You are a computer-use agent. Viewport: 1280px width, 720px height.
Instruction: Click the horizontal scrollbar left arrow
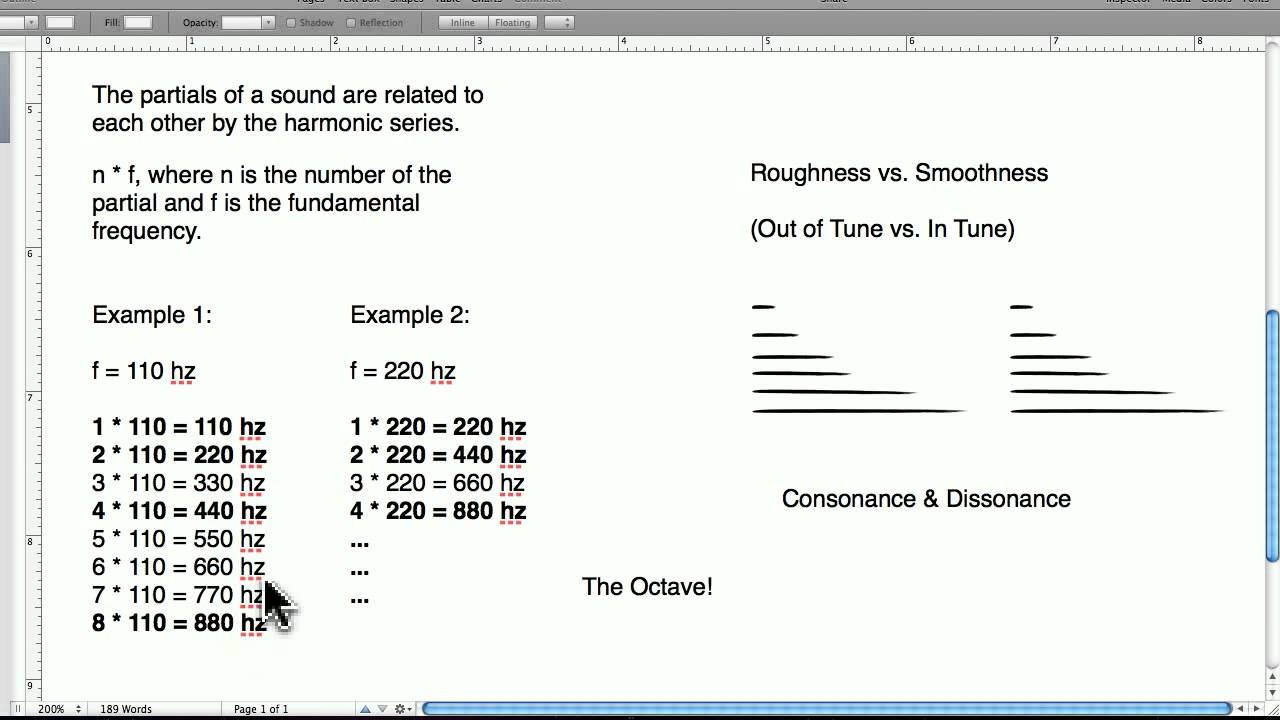(1242, 709)
